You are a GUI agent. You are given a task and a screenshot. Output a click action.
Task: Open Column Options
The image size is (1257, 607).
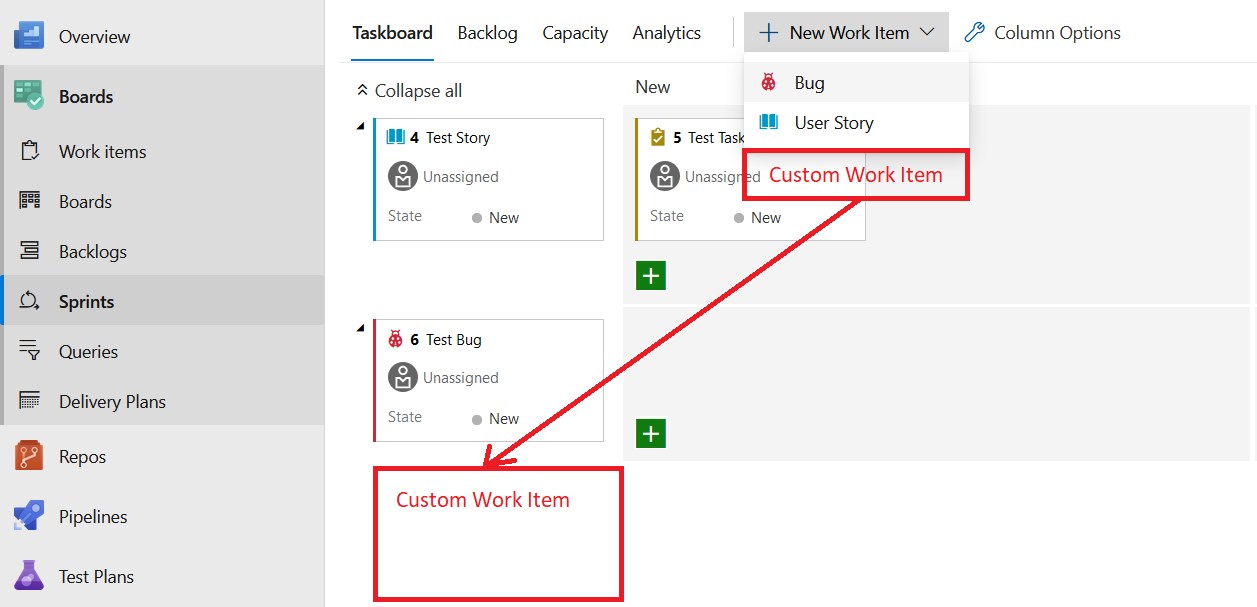(1043, 33)
